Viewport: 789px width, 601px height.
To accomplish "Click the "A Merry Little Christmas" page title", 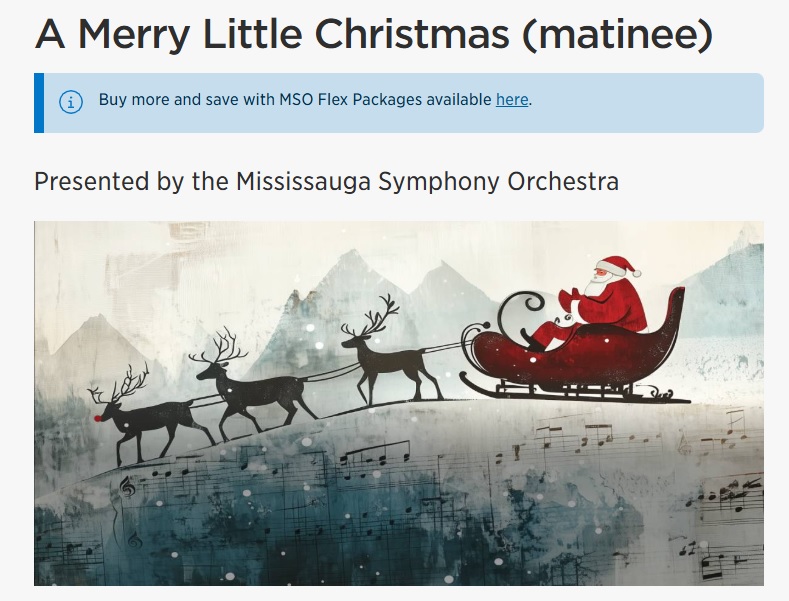I will (268, 36).
